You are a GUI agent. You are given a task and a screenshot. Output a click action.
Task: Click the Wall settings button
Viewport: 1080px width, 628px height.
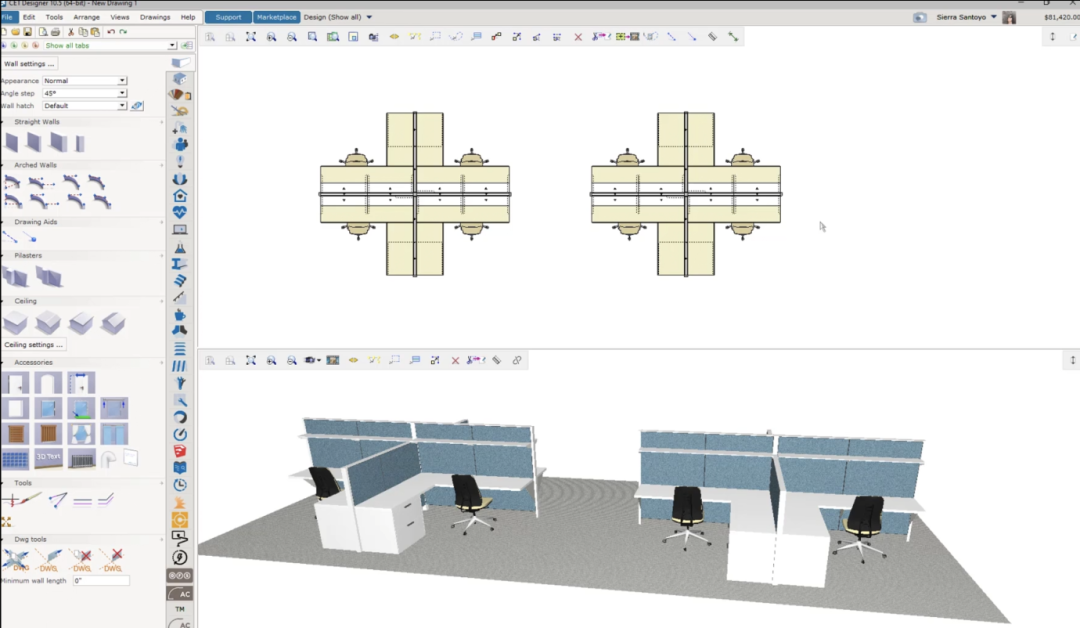[x=29, y=63]
